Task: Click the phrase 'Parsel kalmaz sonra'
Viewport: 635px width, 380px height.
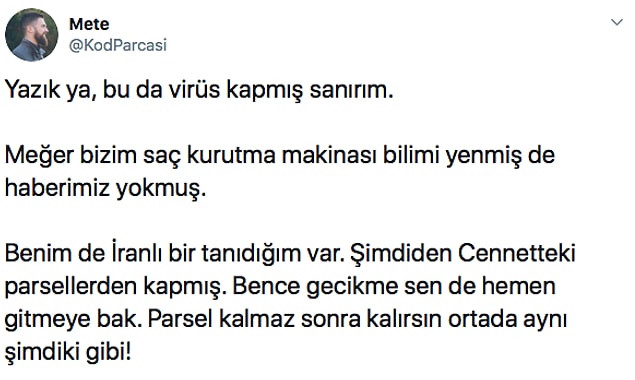Action: click(x=254, y=319)
